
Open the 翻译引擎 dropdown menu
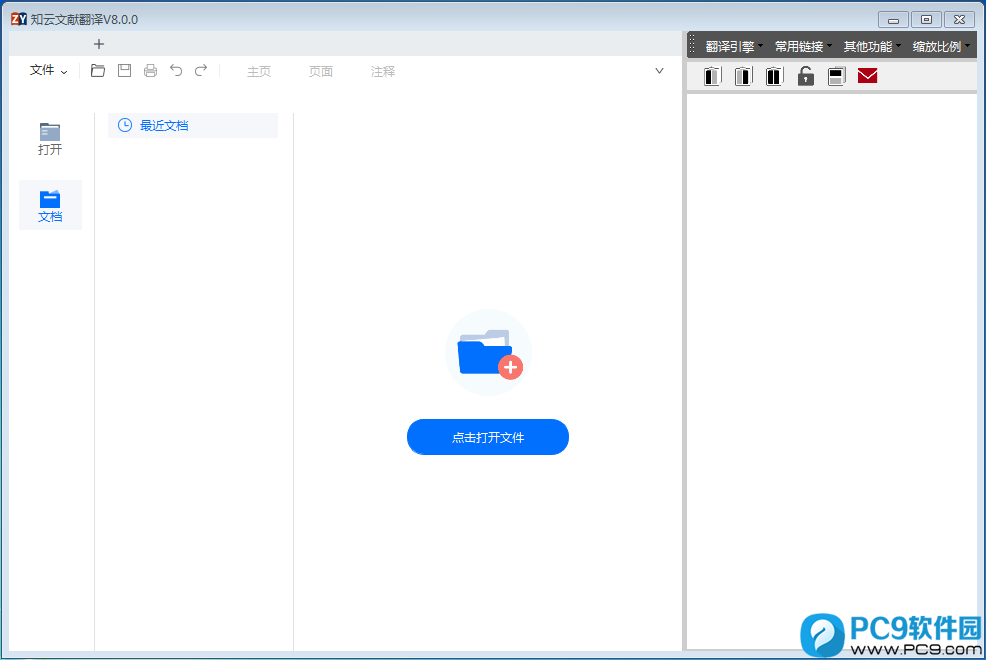(x=734, y=47)
